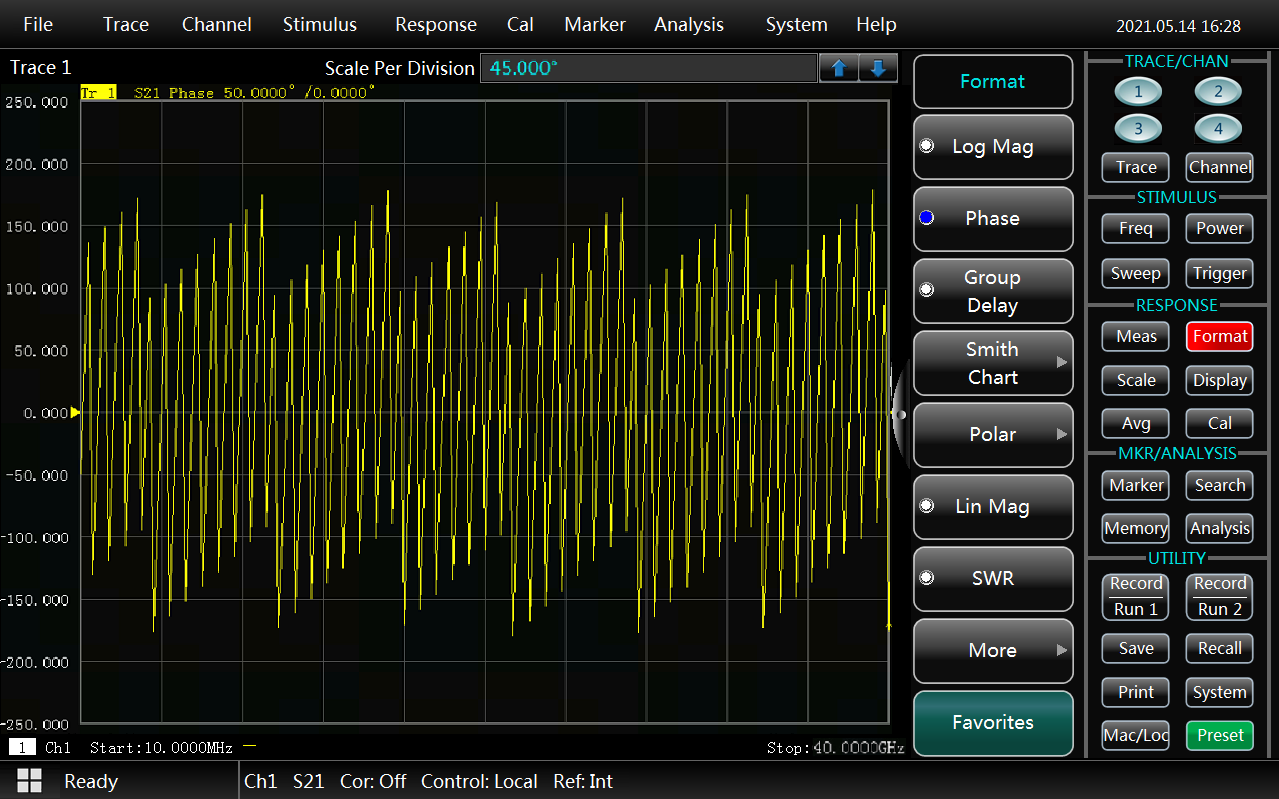This screenshot has height=799, width=1279.
Task: Open the File menu
Action: (x=38, y=25)
